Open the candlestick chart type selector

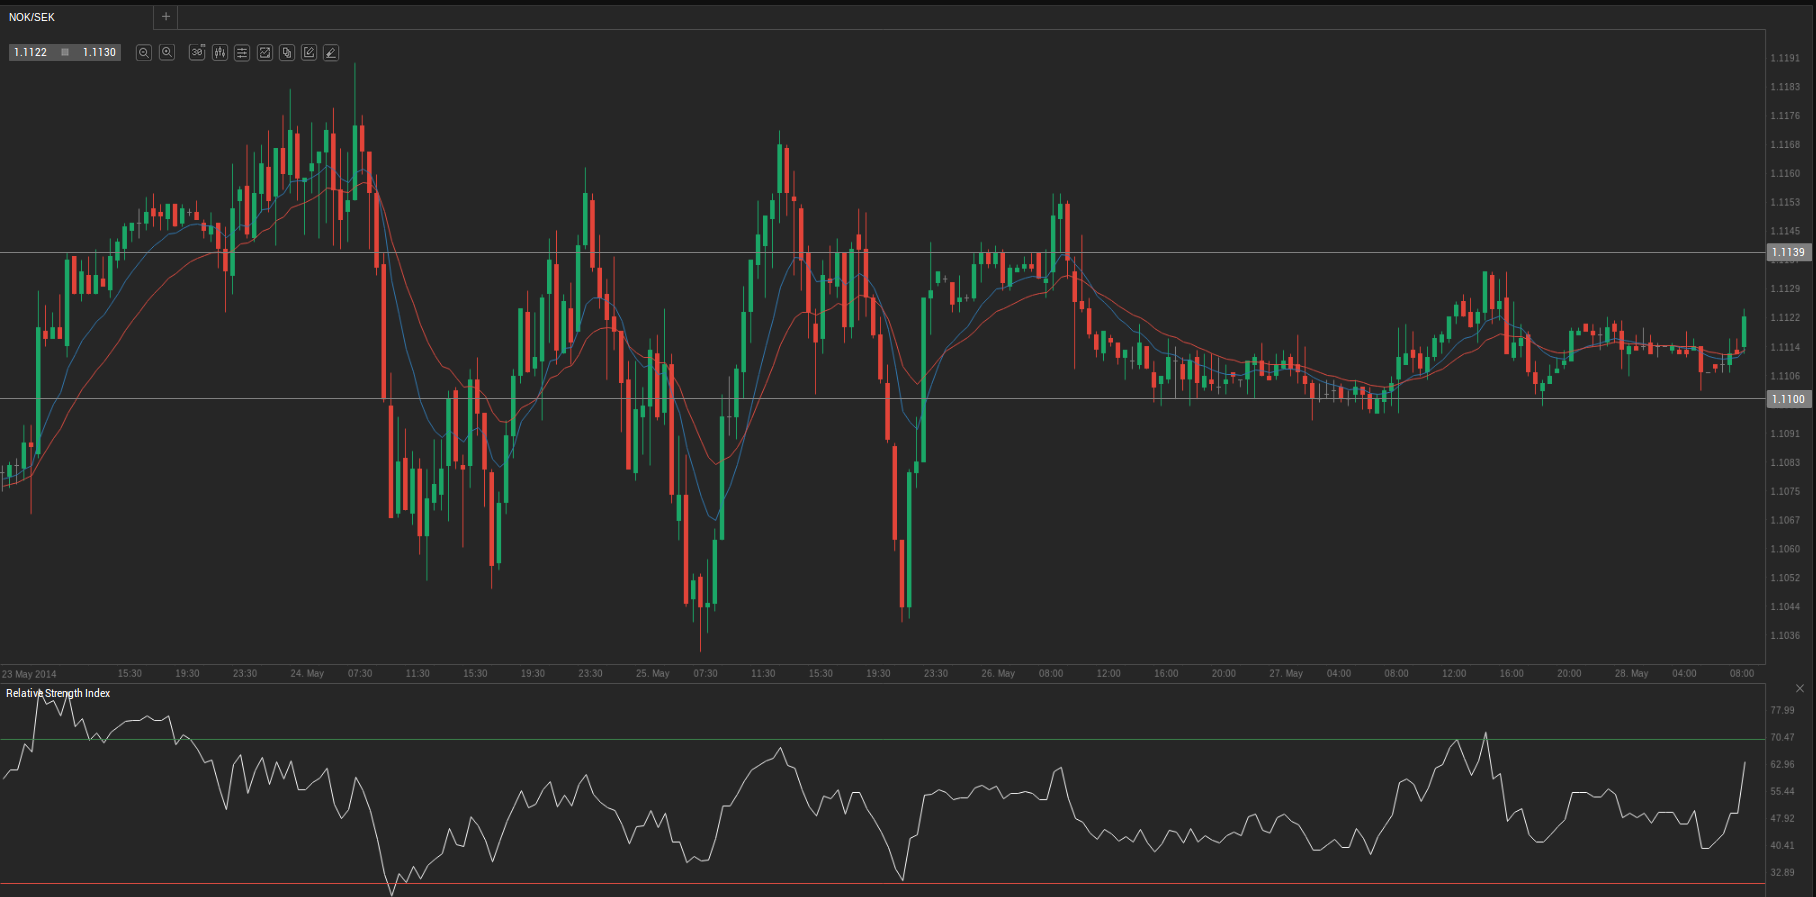coord(220,53)
